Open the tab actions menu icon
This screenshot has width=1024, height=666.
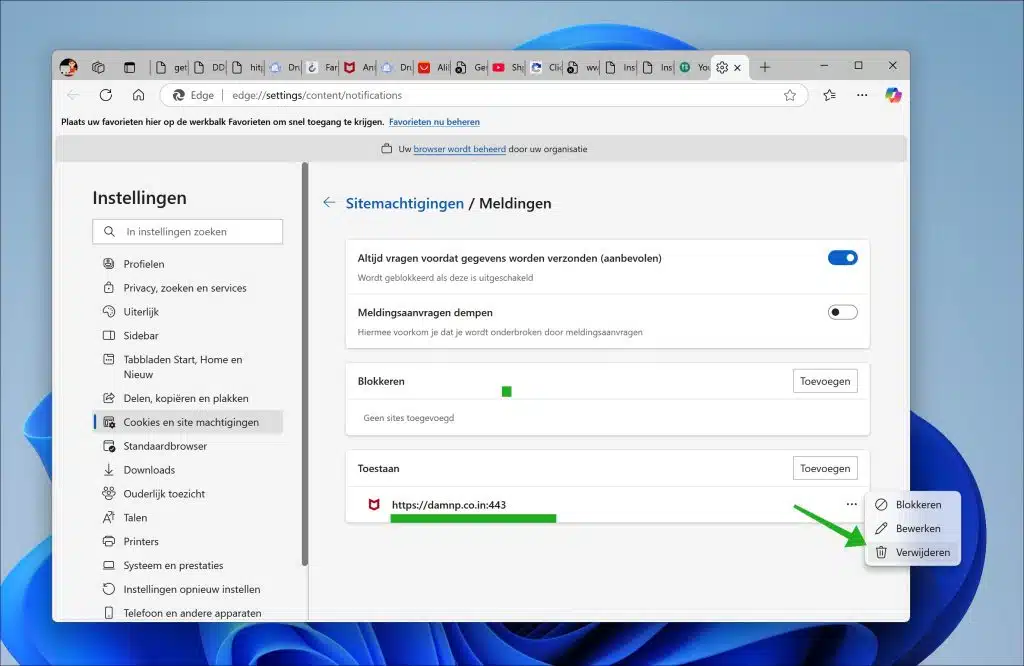(x=129, y=67)
